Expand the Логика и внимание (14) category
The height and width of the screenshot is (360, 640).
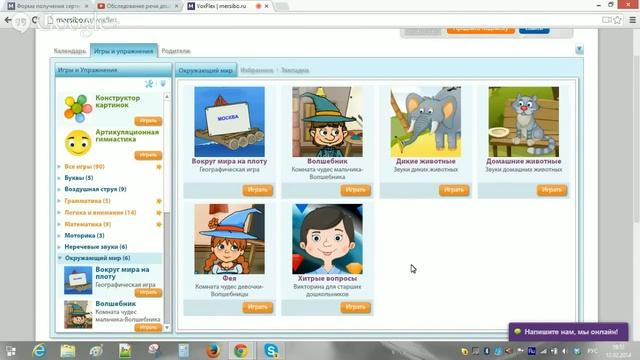pyautogui.click(x=100, y=212)
